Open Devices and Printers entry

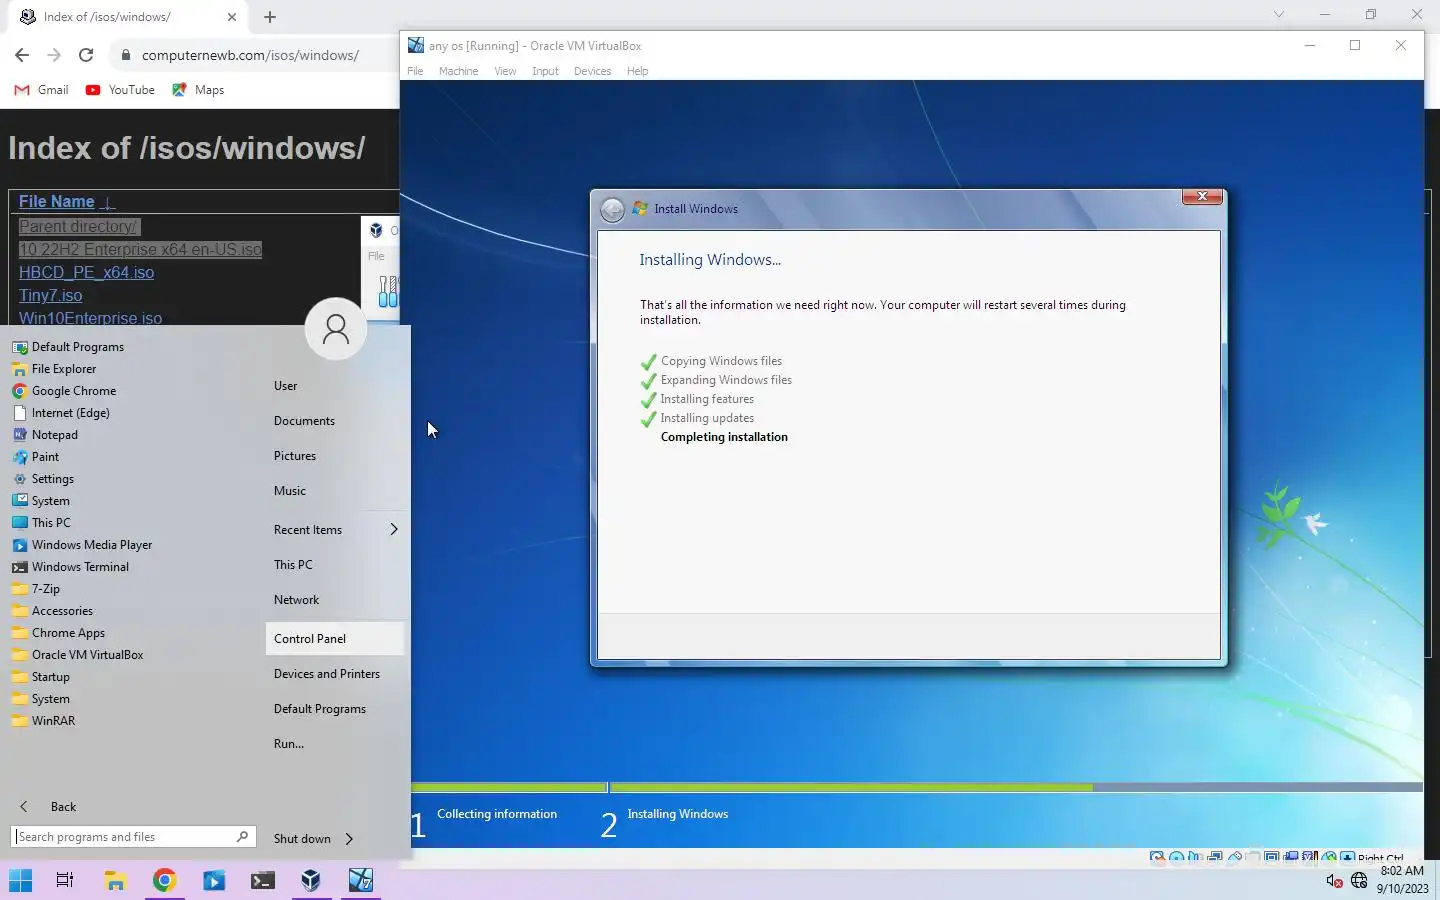[327, 674]
